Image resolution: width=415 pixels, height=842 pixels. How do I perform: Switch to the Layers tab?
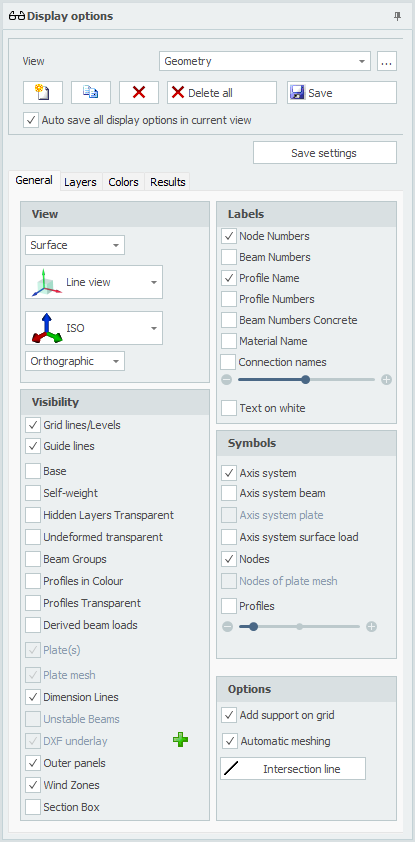81,182
